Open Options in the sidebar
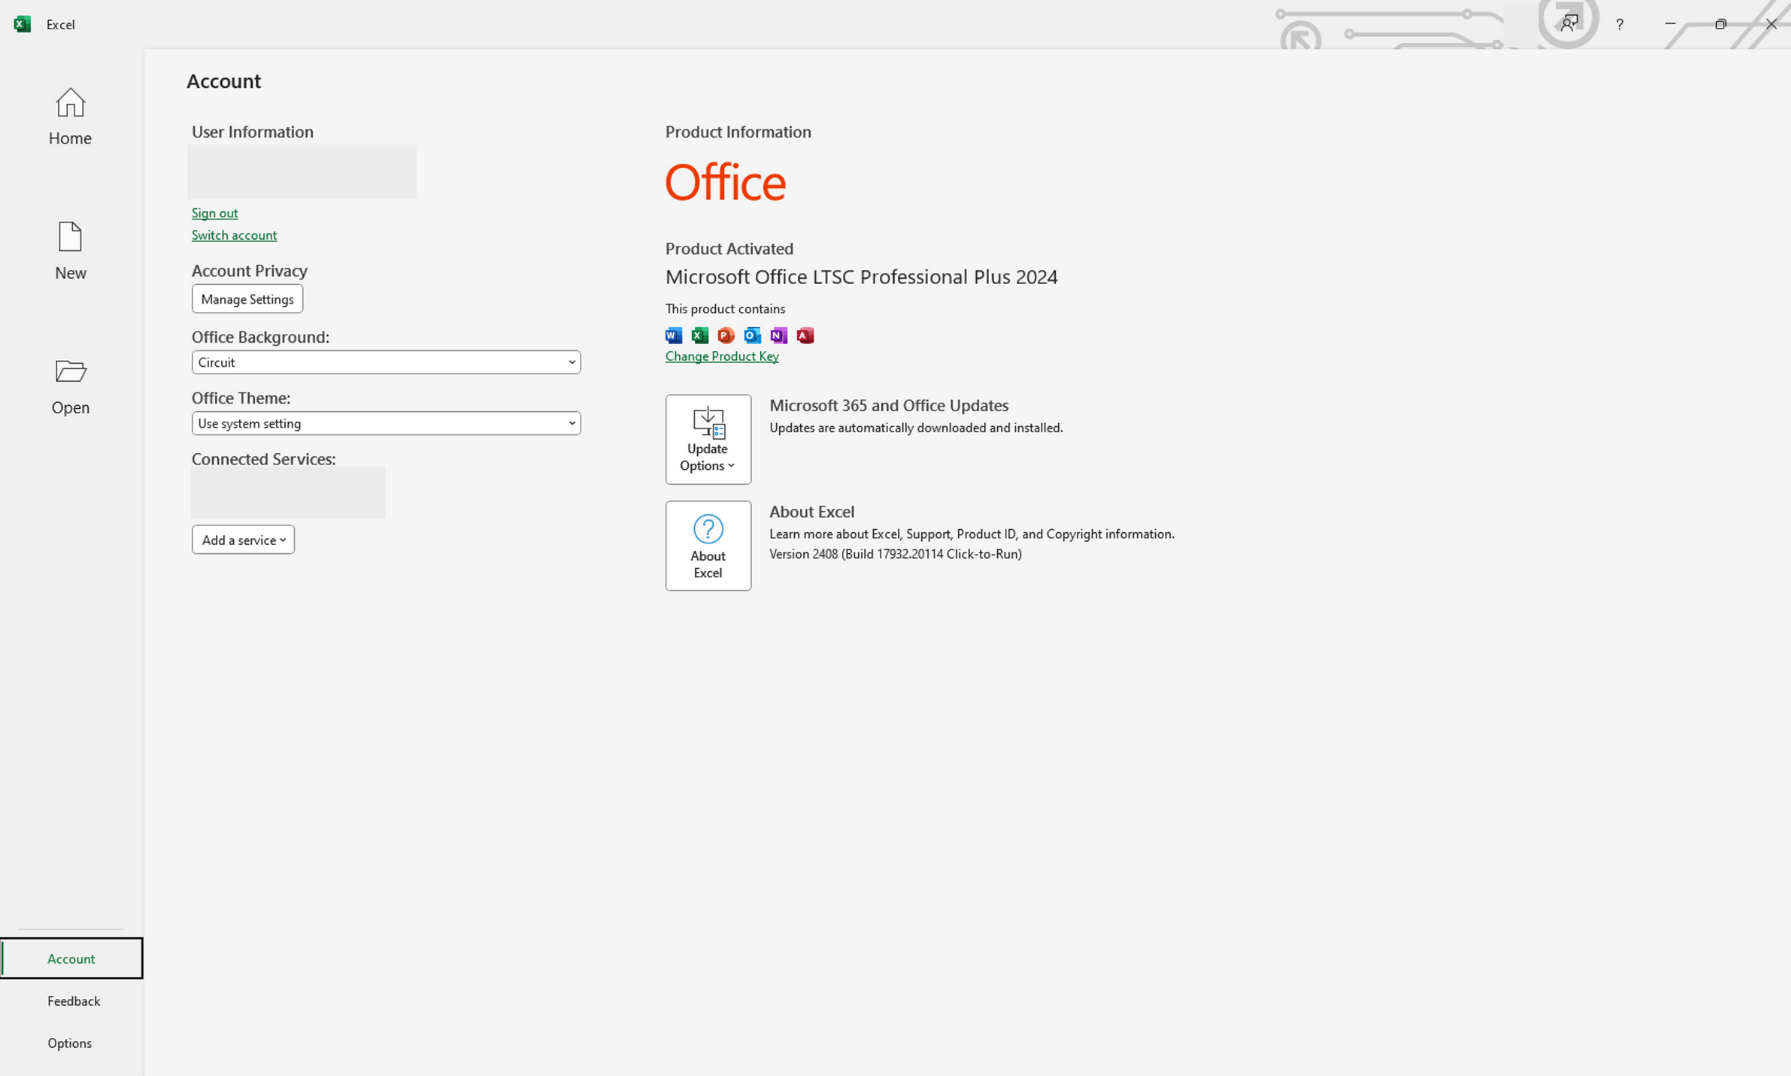The width and height of the screenshot is (1791, 1076). 70,1043
